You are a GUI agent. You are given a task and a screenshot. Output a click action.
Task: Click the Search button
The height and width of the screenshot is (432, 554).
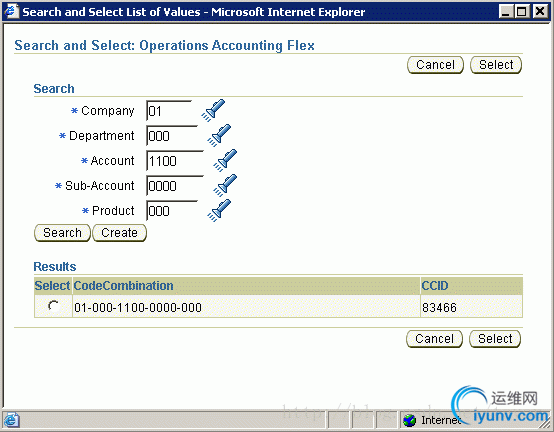pyautogui.click(x=62, y=233)
